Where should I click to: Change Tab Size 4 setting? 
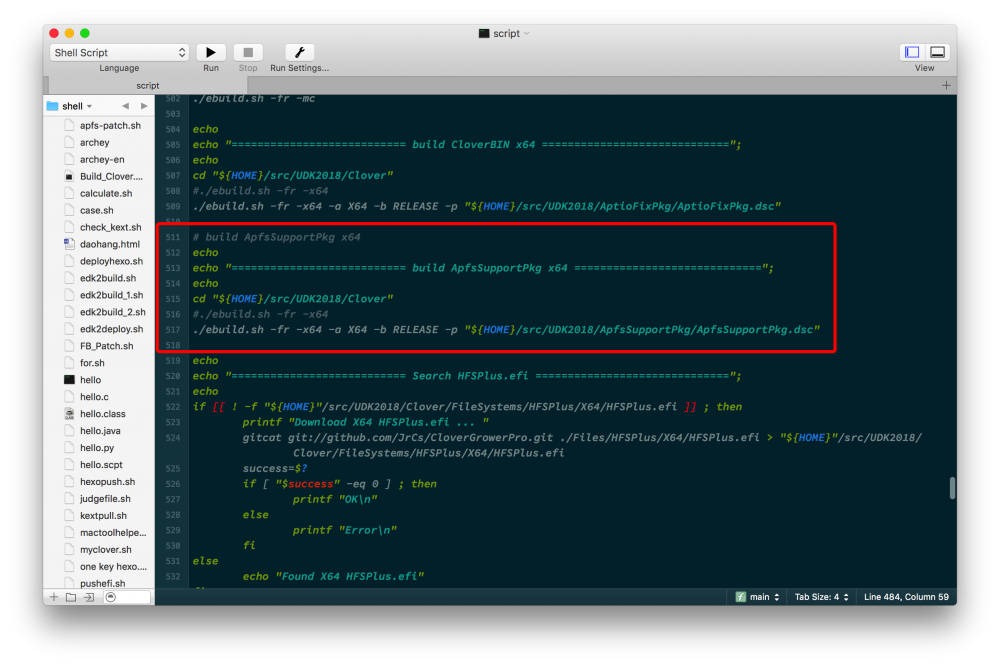[821, 597]
